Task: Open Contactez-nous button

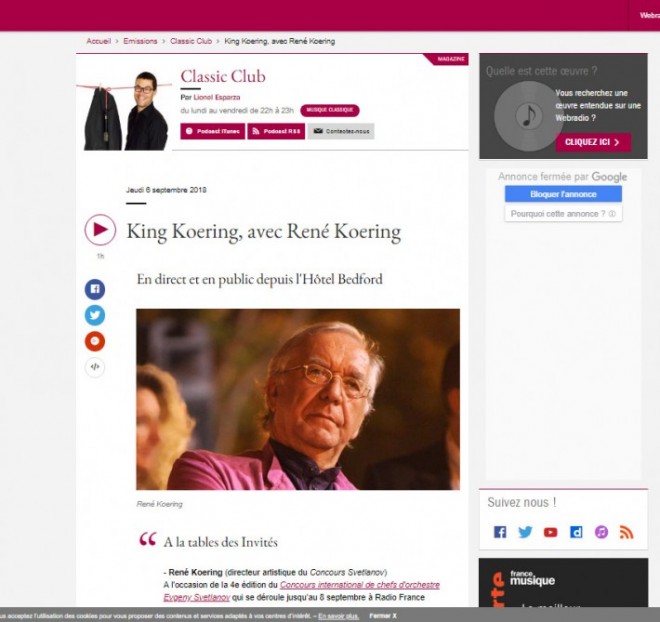Action: click(x=341, y=131)
